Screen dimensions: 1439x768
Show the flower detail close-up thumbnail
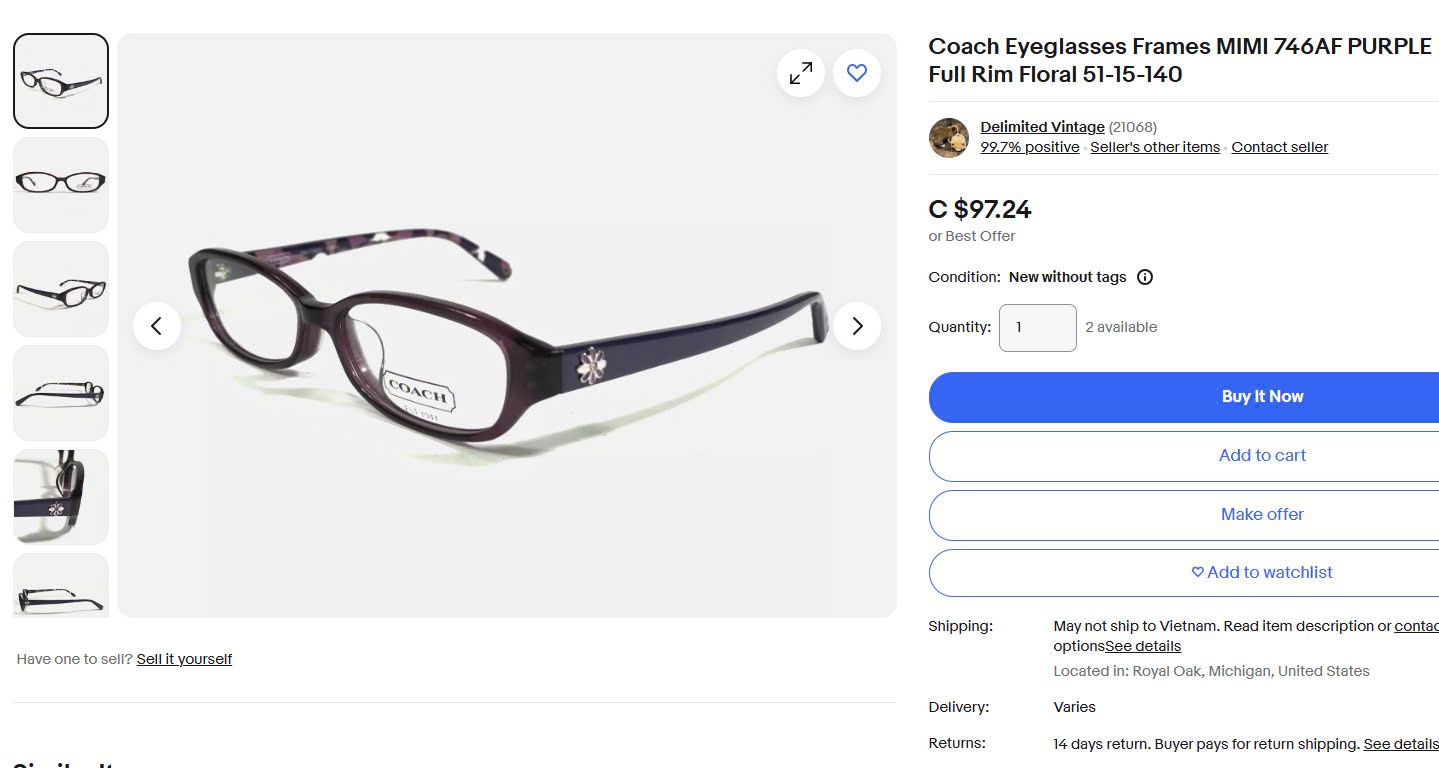(61, 497)
